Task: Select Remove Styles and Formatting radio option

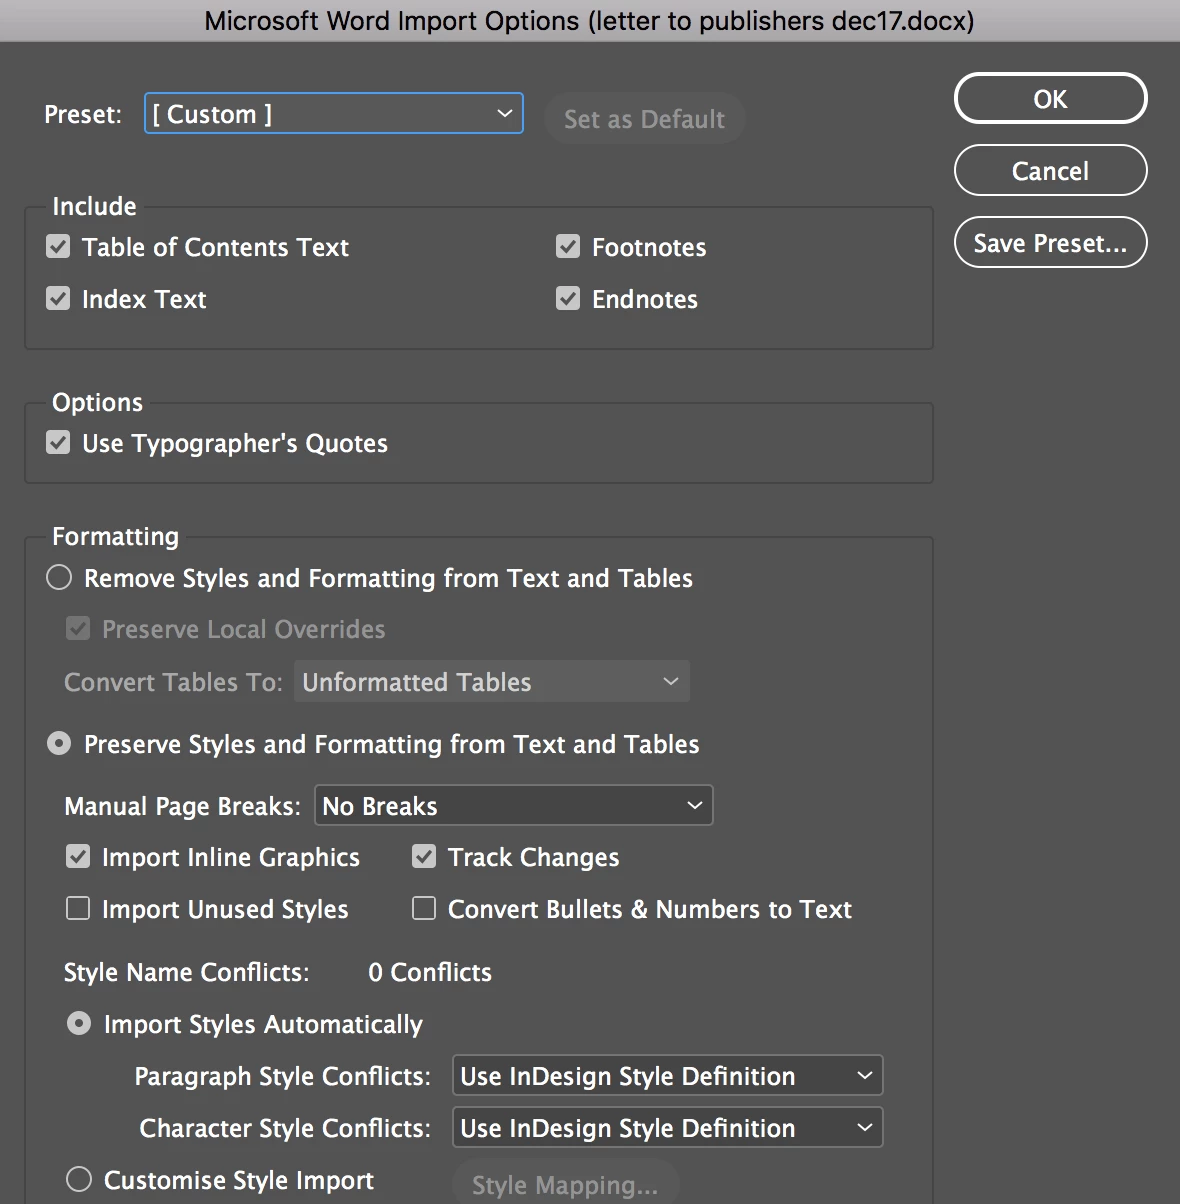Action: (59, 577)
